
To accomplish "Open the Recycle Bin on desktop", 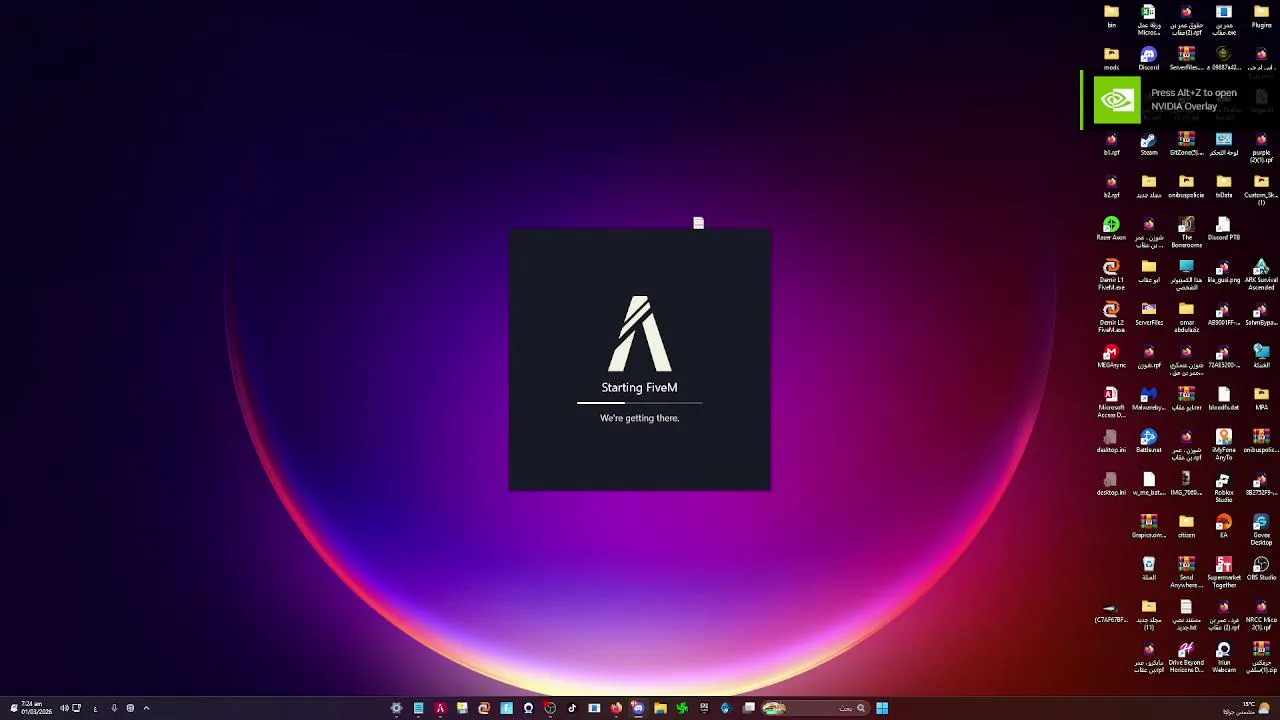I will (x=1148, y=569).
